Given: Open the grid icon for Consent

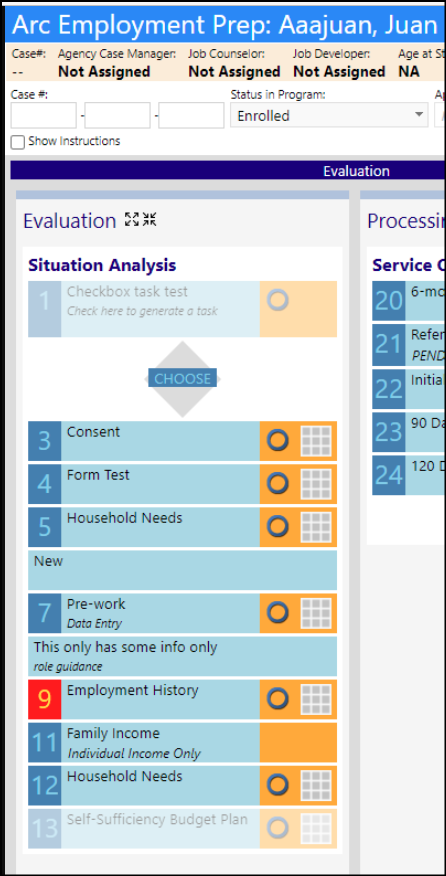Looking at the screenshot, I should 316,441.
